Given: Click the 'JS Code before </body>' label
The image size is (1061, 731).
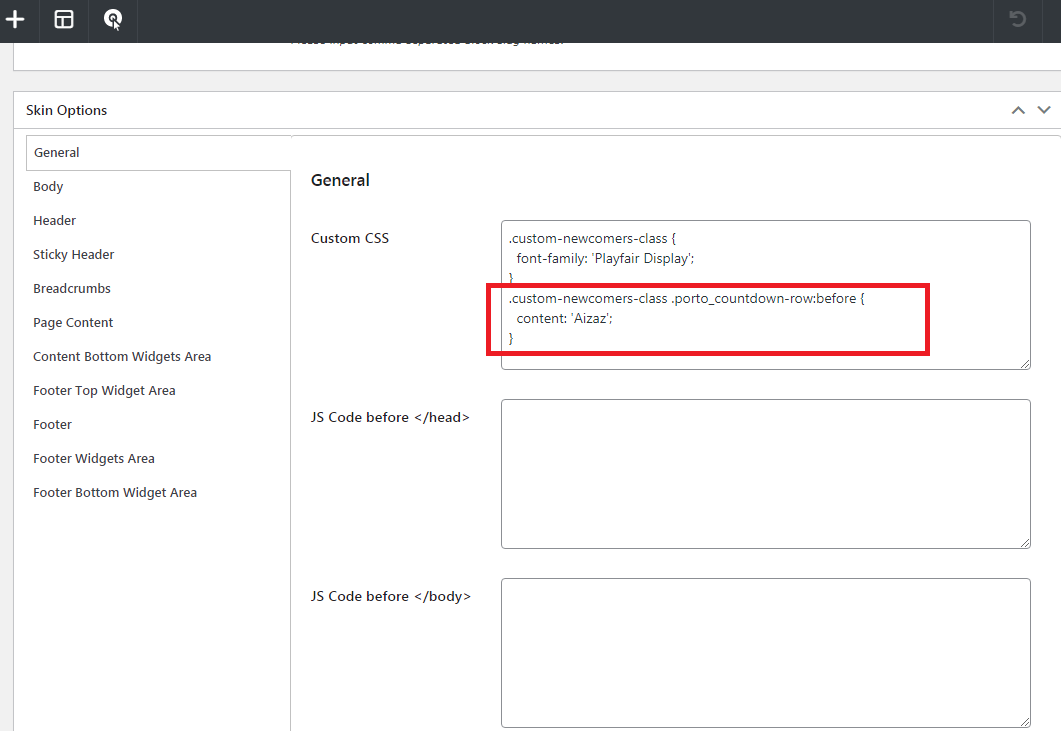Looking at the screenshot, I should coord(391,596).
